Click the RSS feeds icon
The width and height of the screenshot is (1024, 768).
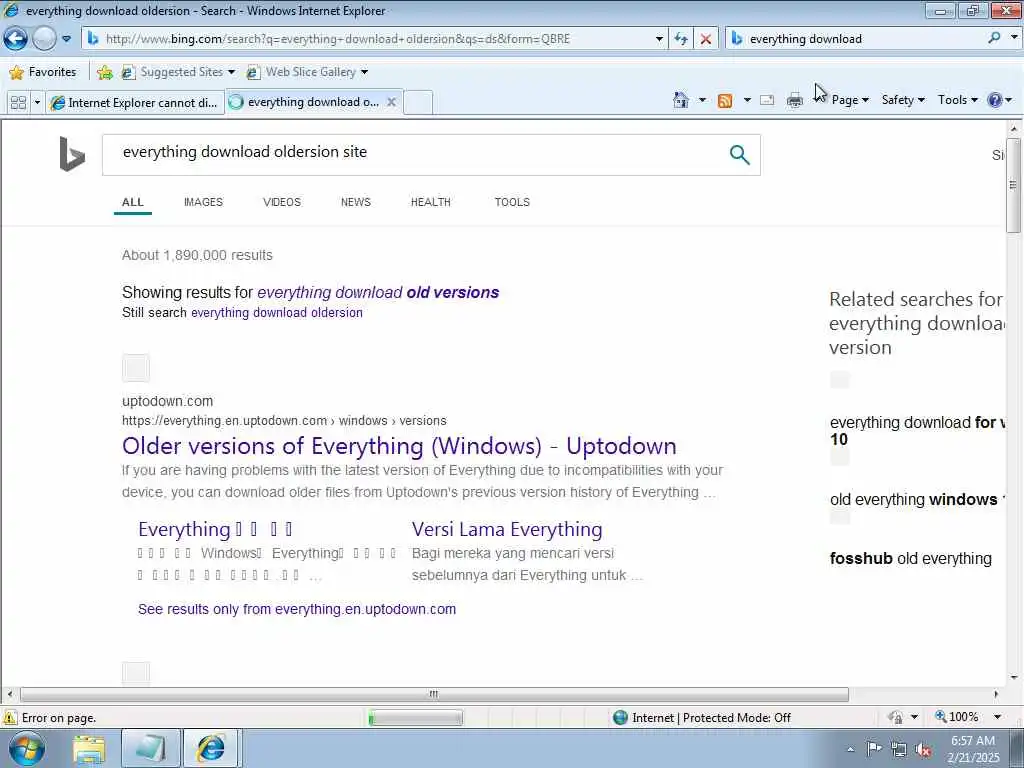[725, 101]
